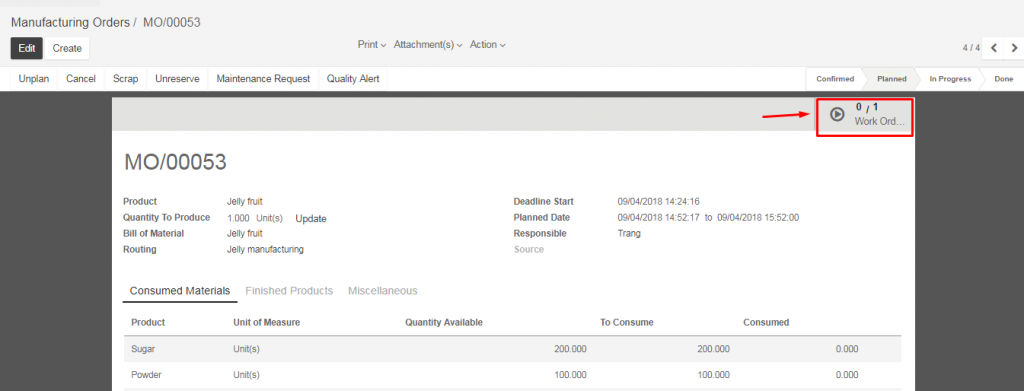Open Jelly manufacturing routing link
The image size is (1024, 391).
(265, 249)
